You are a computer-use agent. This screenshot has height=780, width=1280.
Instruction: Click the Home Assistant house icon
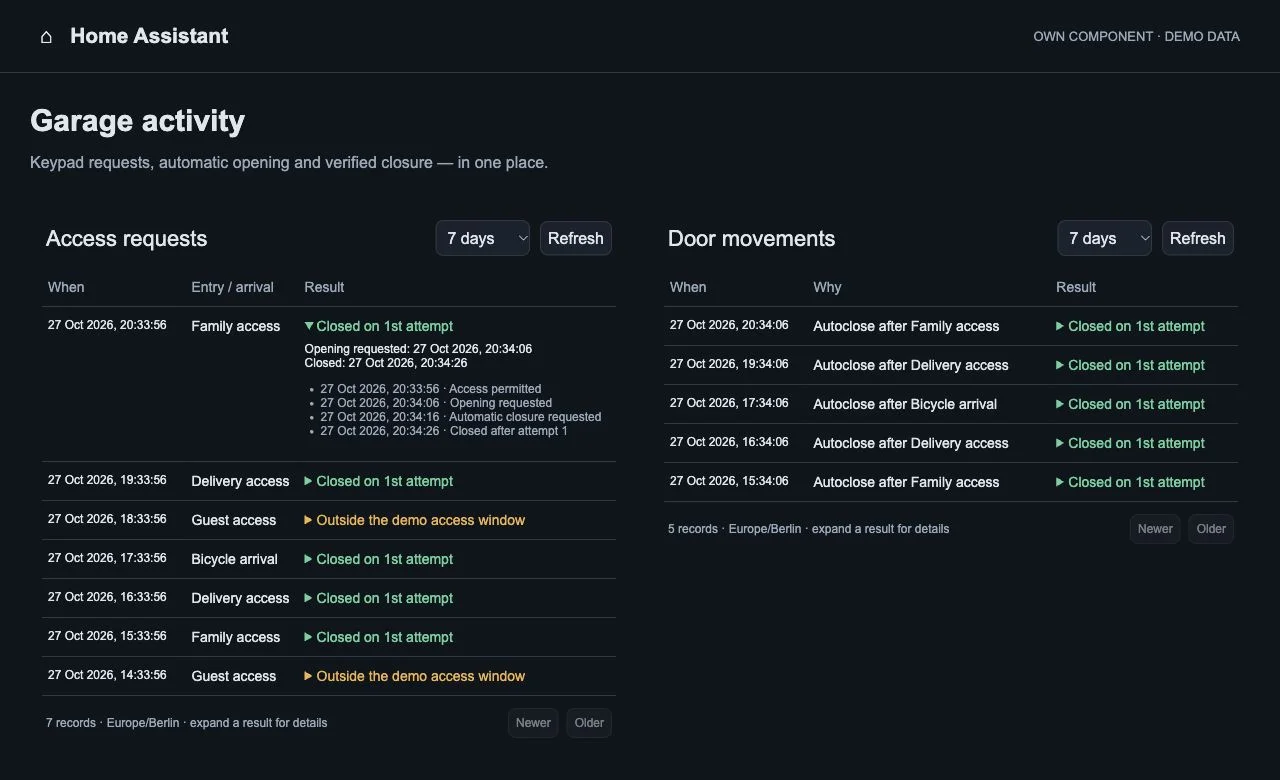pos(46,37)
